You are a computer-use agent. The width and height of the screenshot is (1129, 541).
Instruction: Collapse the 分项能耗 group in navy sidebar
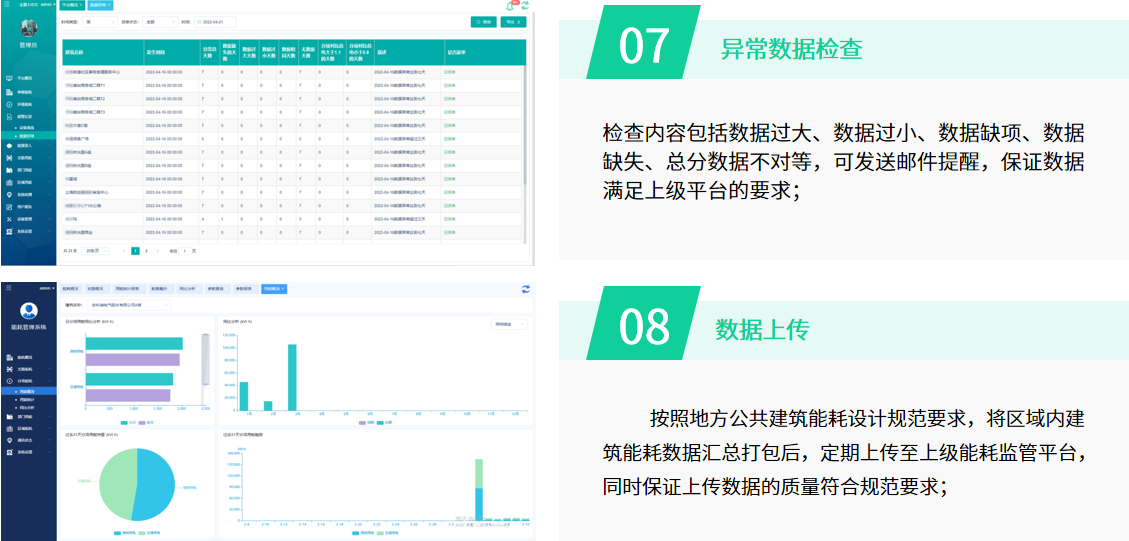(28, 380)
